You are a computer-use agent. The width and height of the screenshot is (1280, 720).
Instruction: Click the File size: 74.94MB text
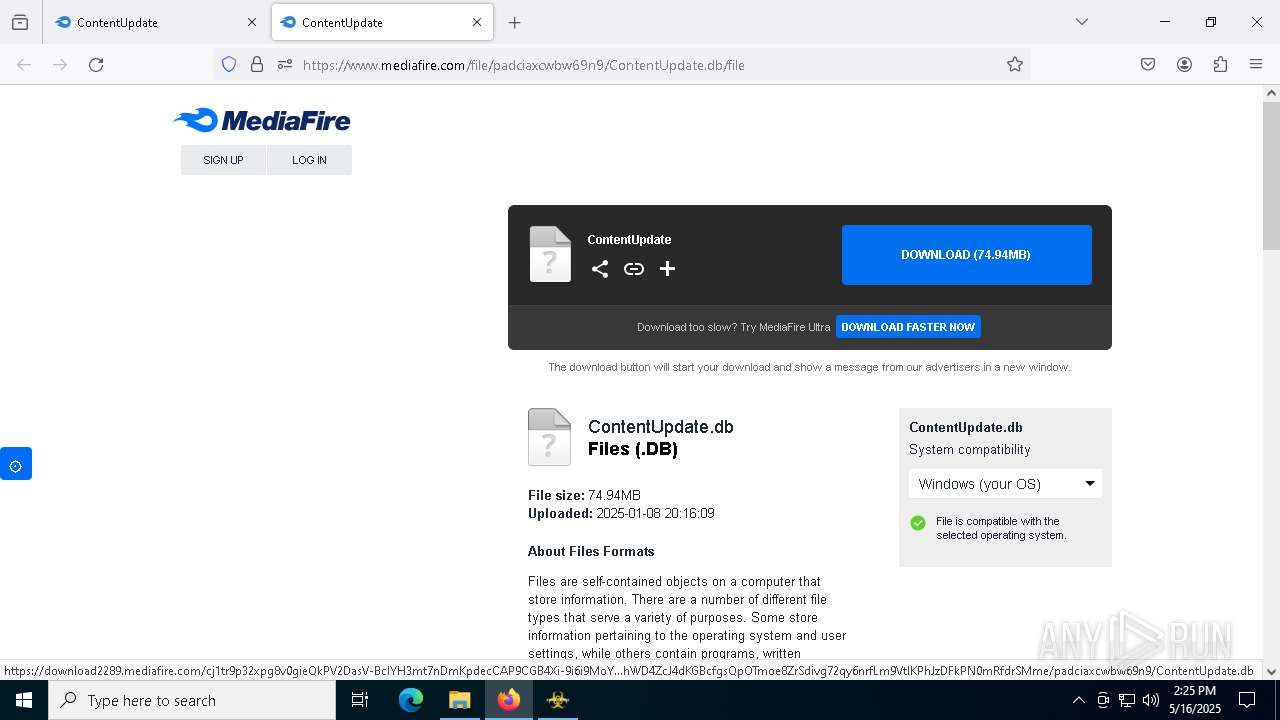[584, 495]
